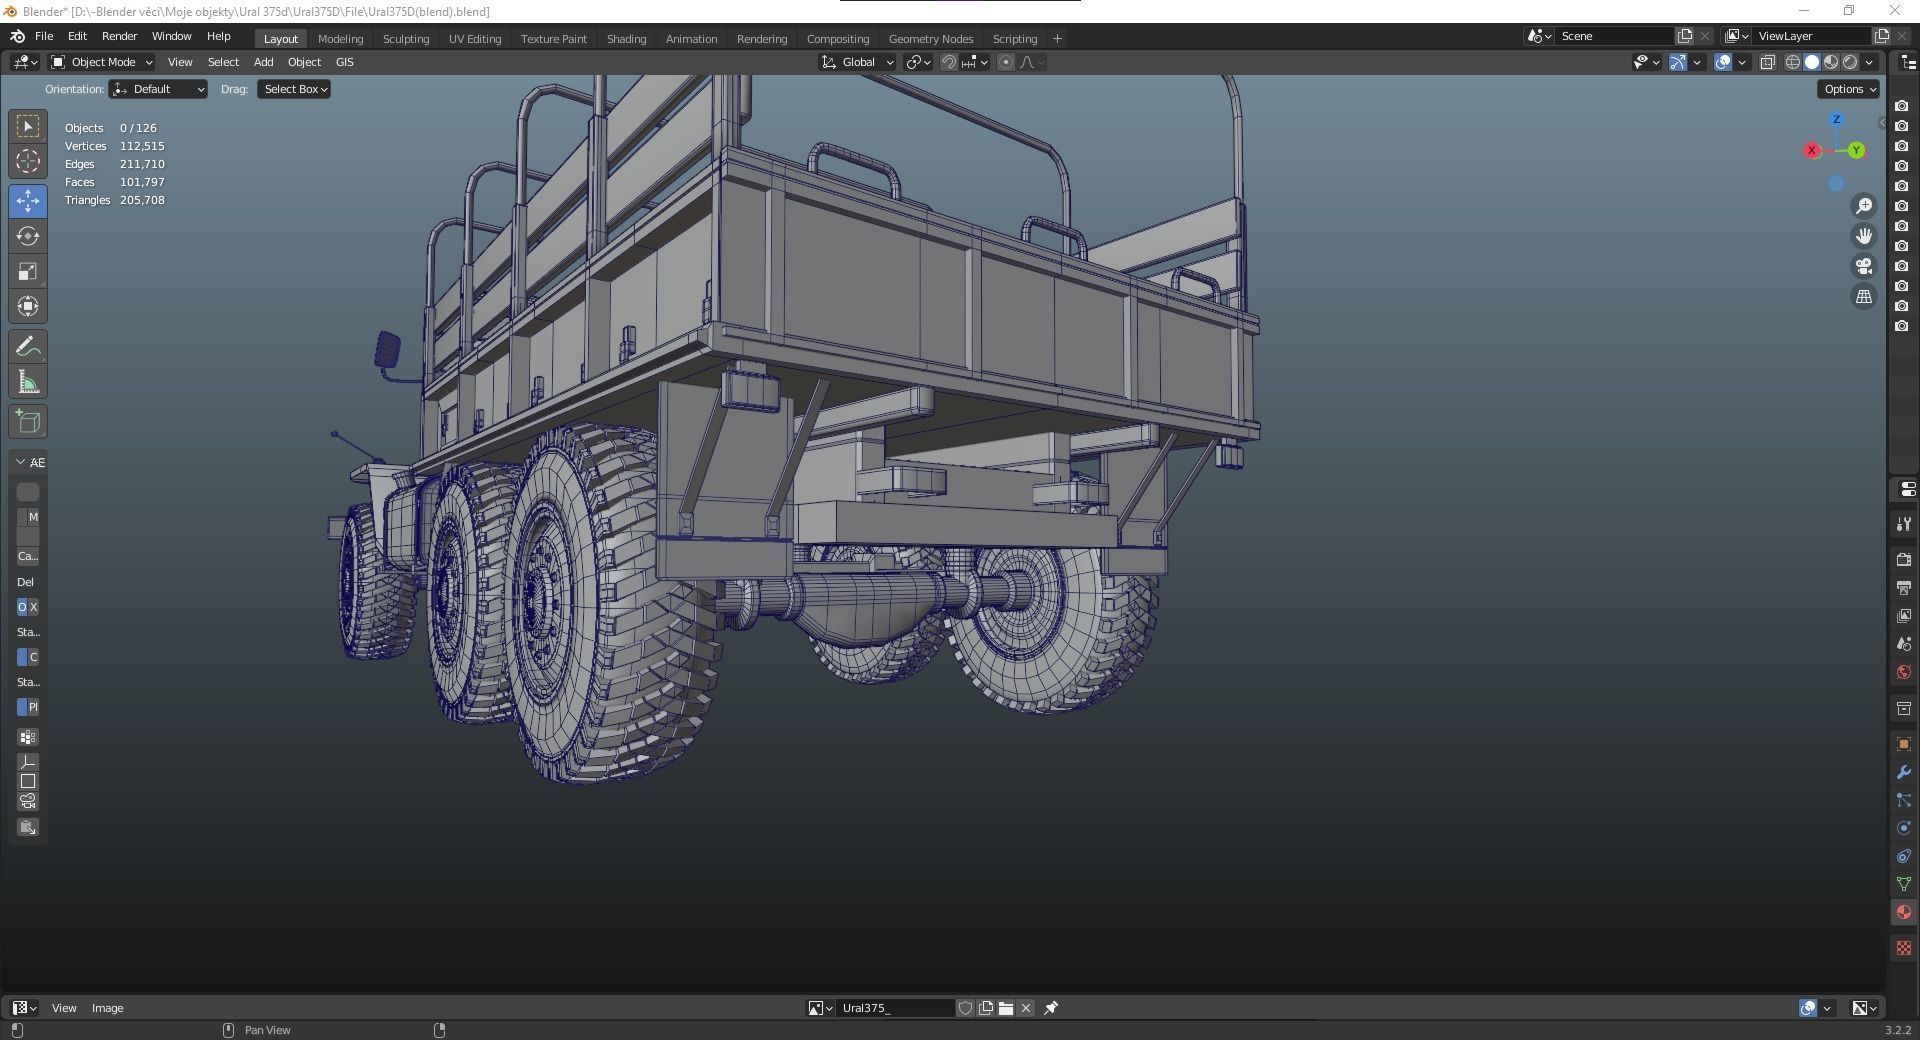Switch to Material Preview shading
This screenshot has height=1040, width=1920.
click(1831, 62)
